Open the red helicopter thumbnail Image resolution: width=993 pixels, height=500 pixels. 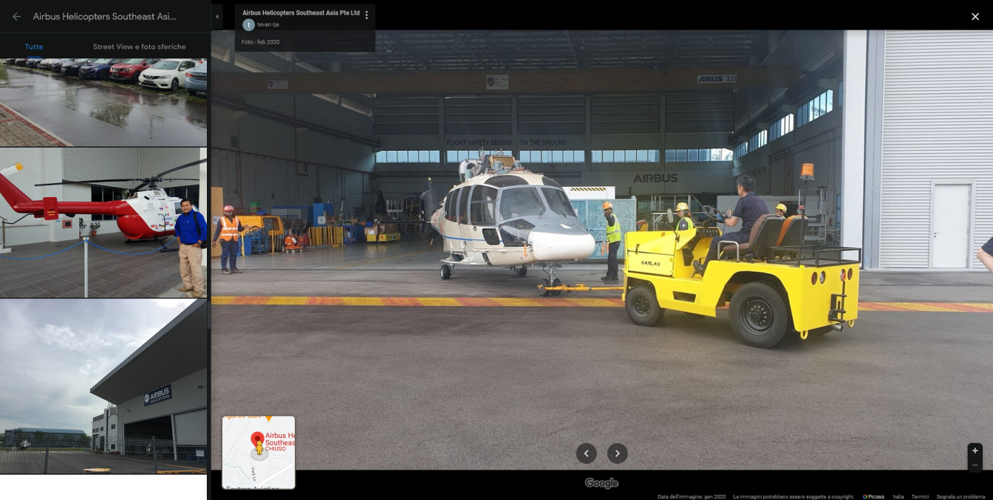coord(103,223)
